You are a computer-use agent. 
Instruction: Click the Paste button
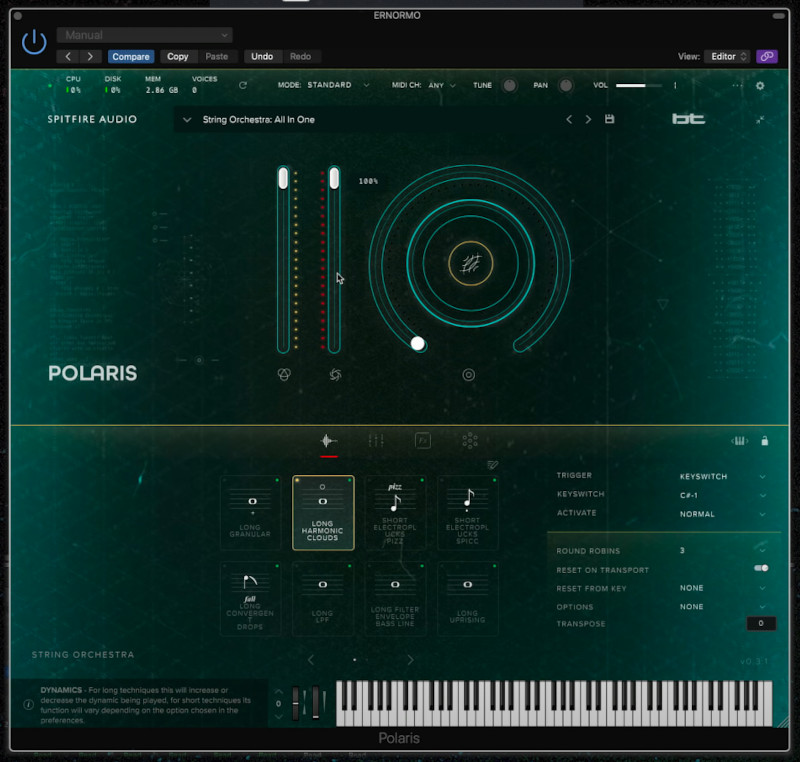(x=217, y=57)
